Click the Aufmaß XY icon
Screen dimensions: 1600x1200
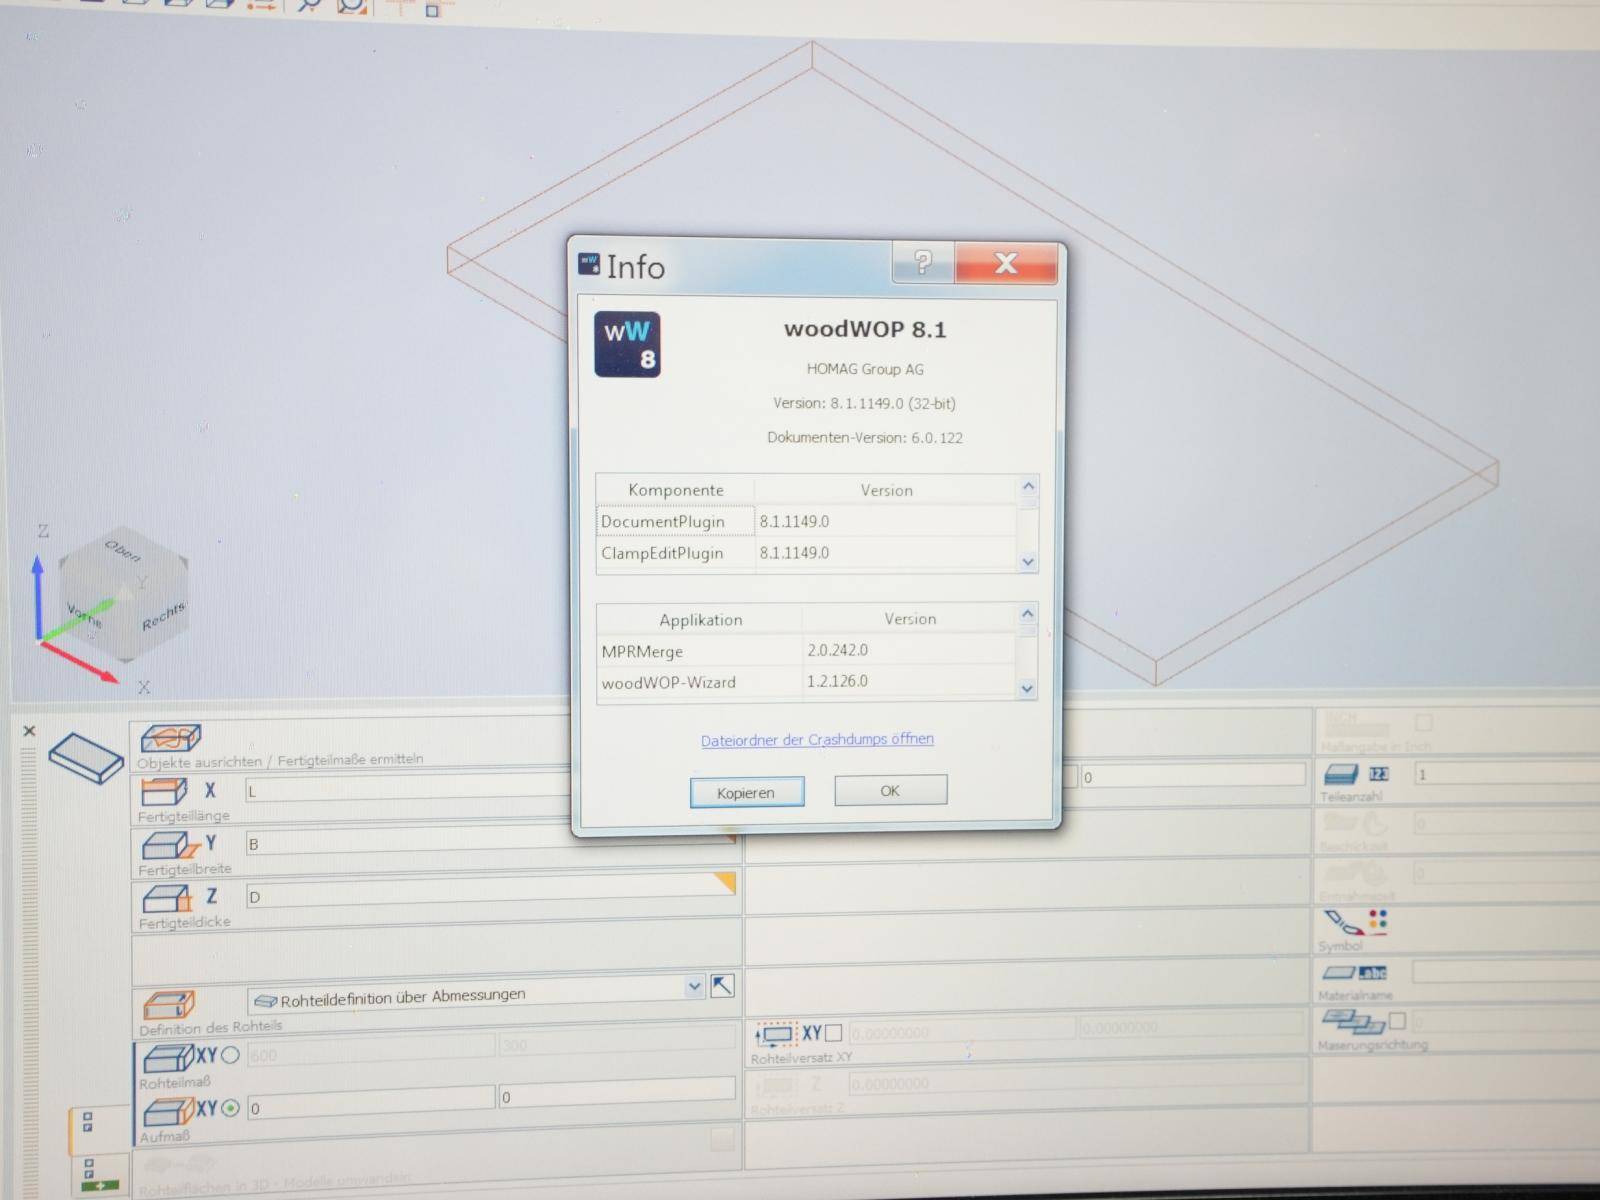tap(168, 1111)
